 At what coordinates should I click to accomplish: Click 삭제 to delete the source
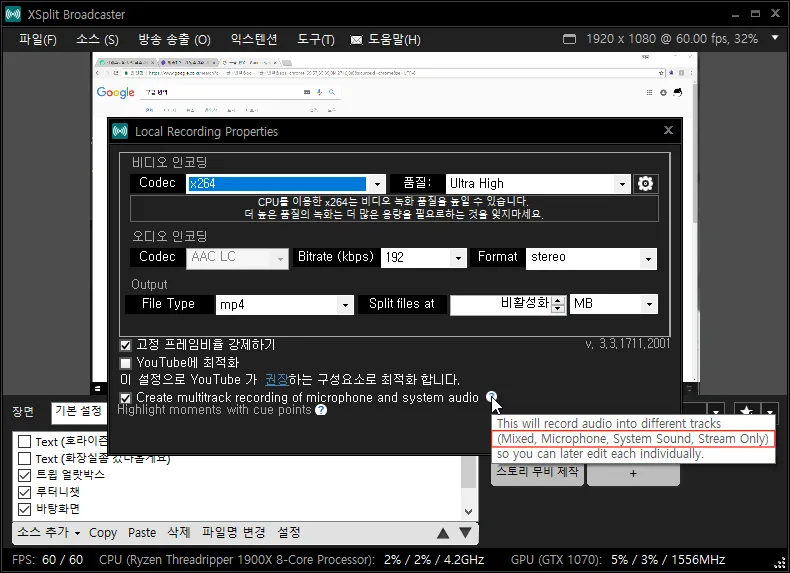[x=179, y=533]
